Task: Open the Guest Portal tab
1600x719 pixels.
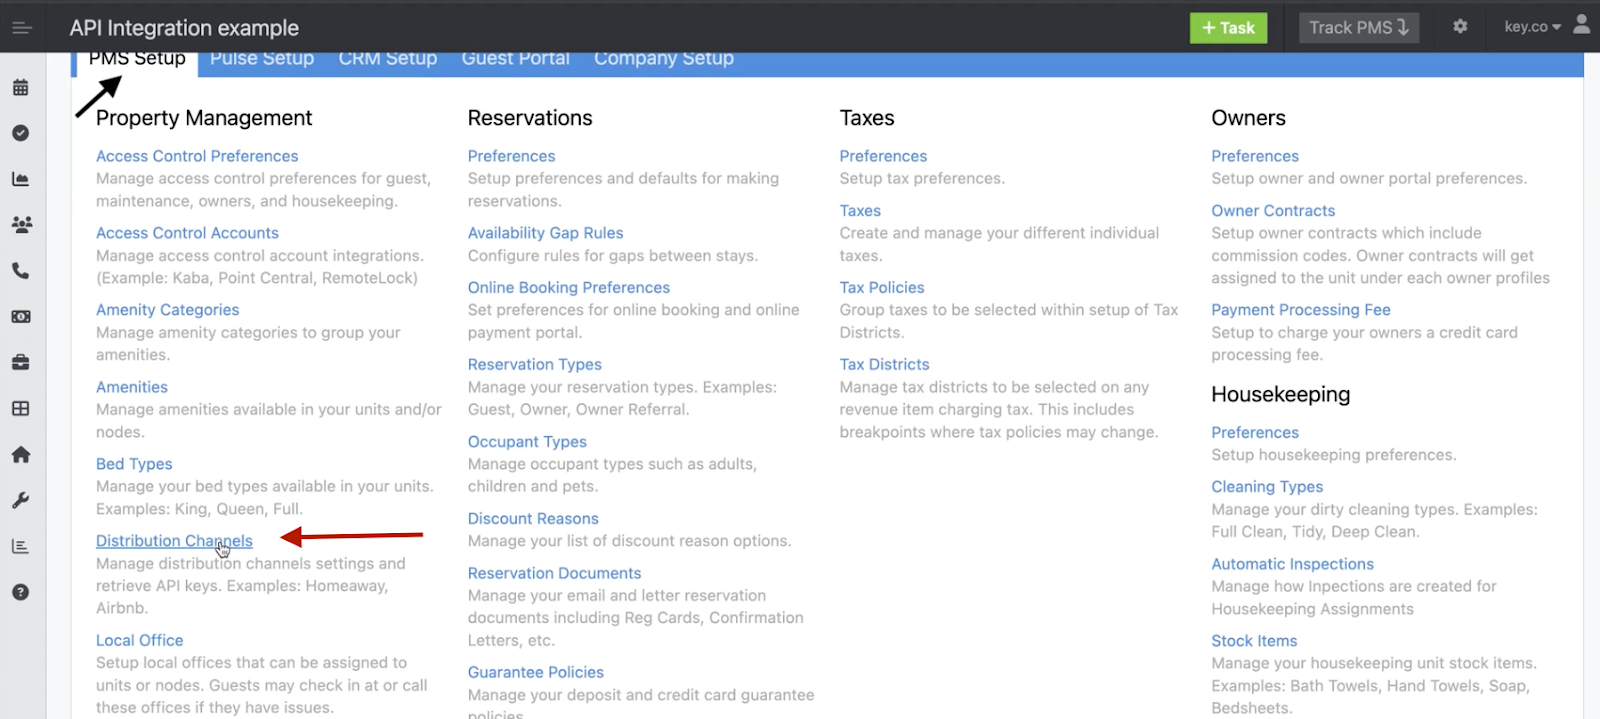Action: tap(516, 59)
